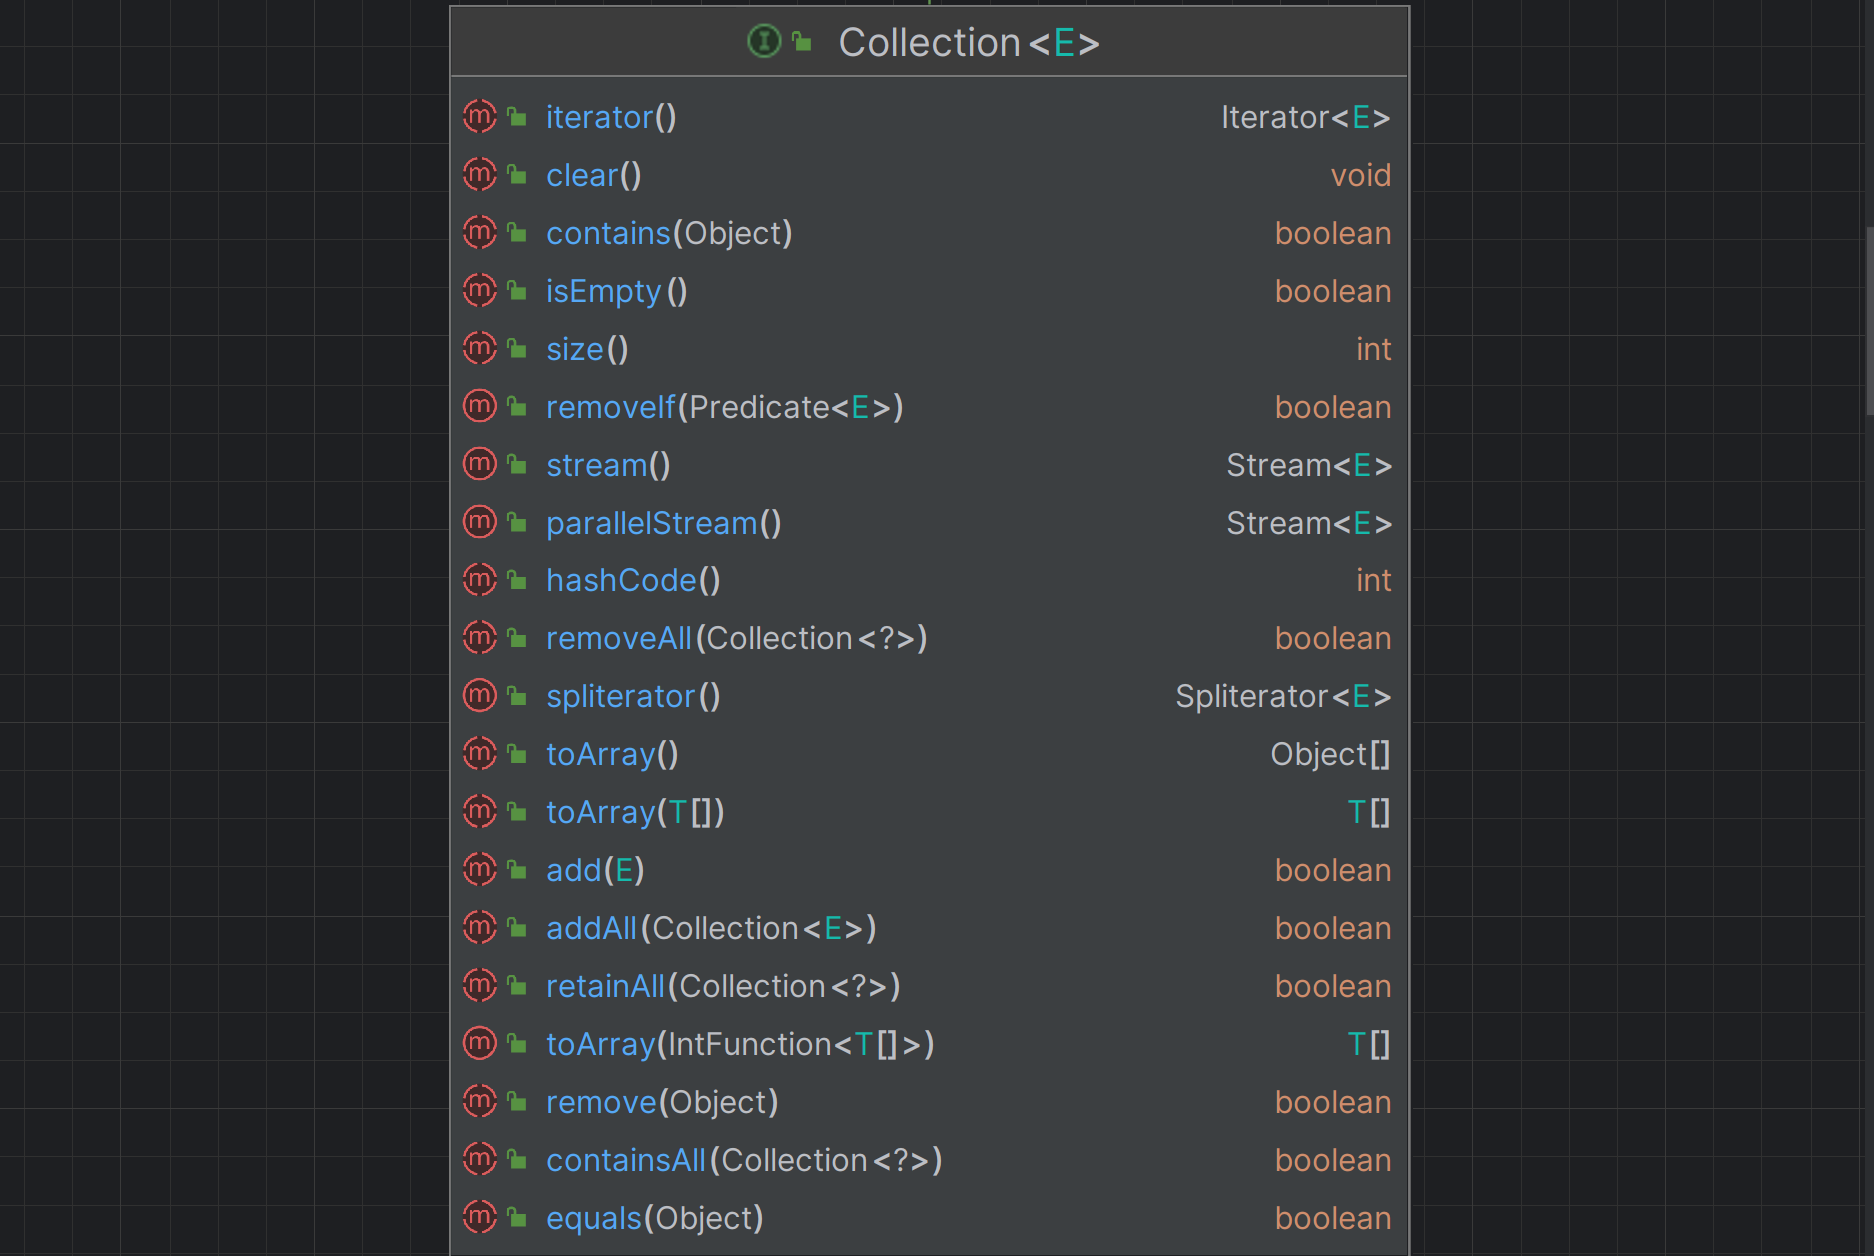Click the method icon for spliterator()
1874x1256 pixels.
pyautogui.click(x=480, y=696)
